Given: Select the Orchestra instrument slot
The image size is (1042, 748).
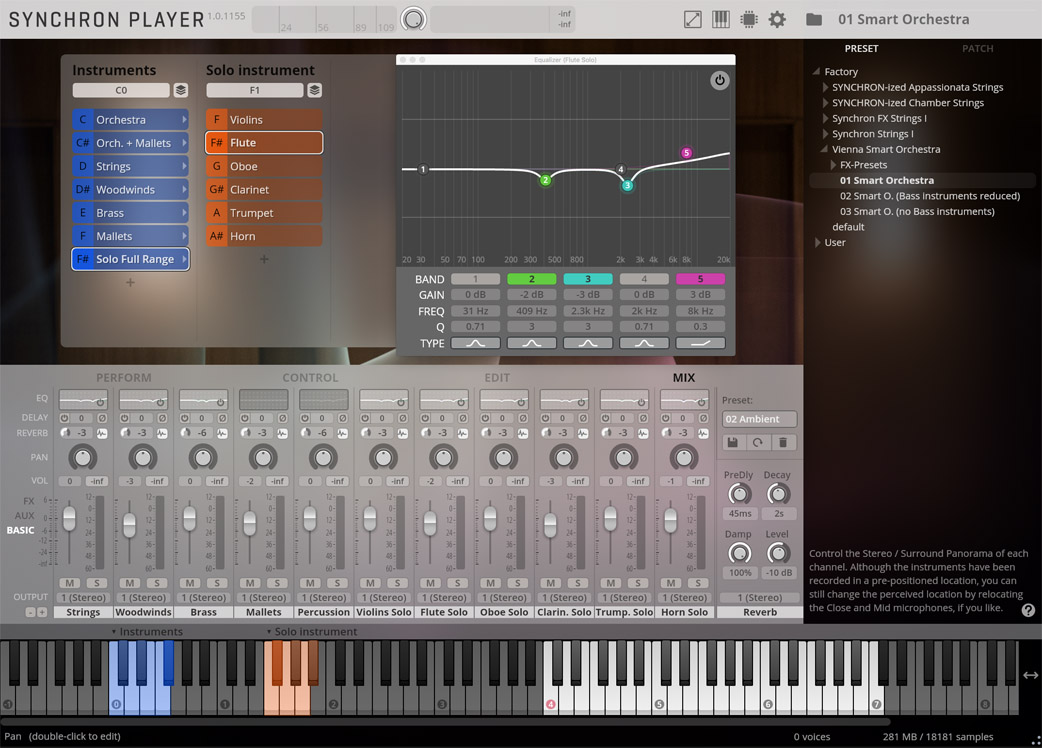Looking at the screenshot, I should [x=130, y=120].
